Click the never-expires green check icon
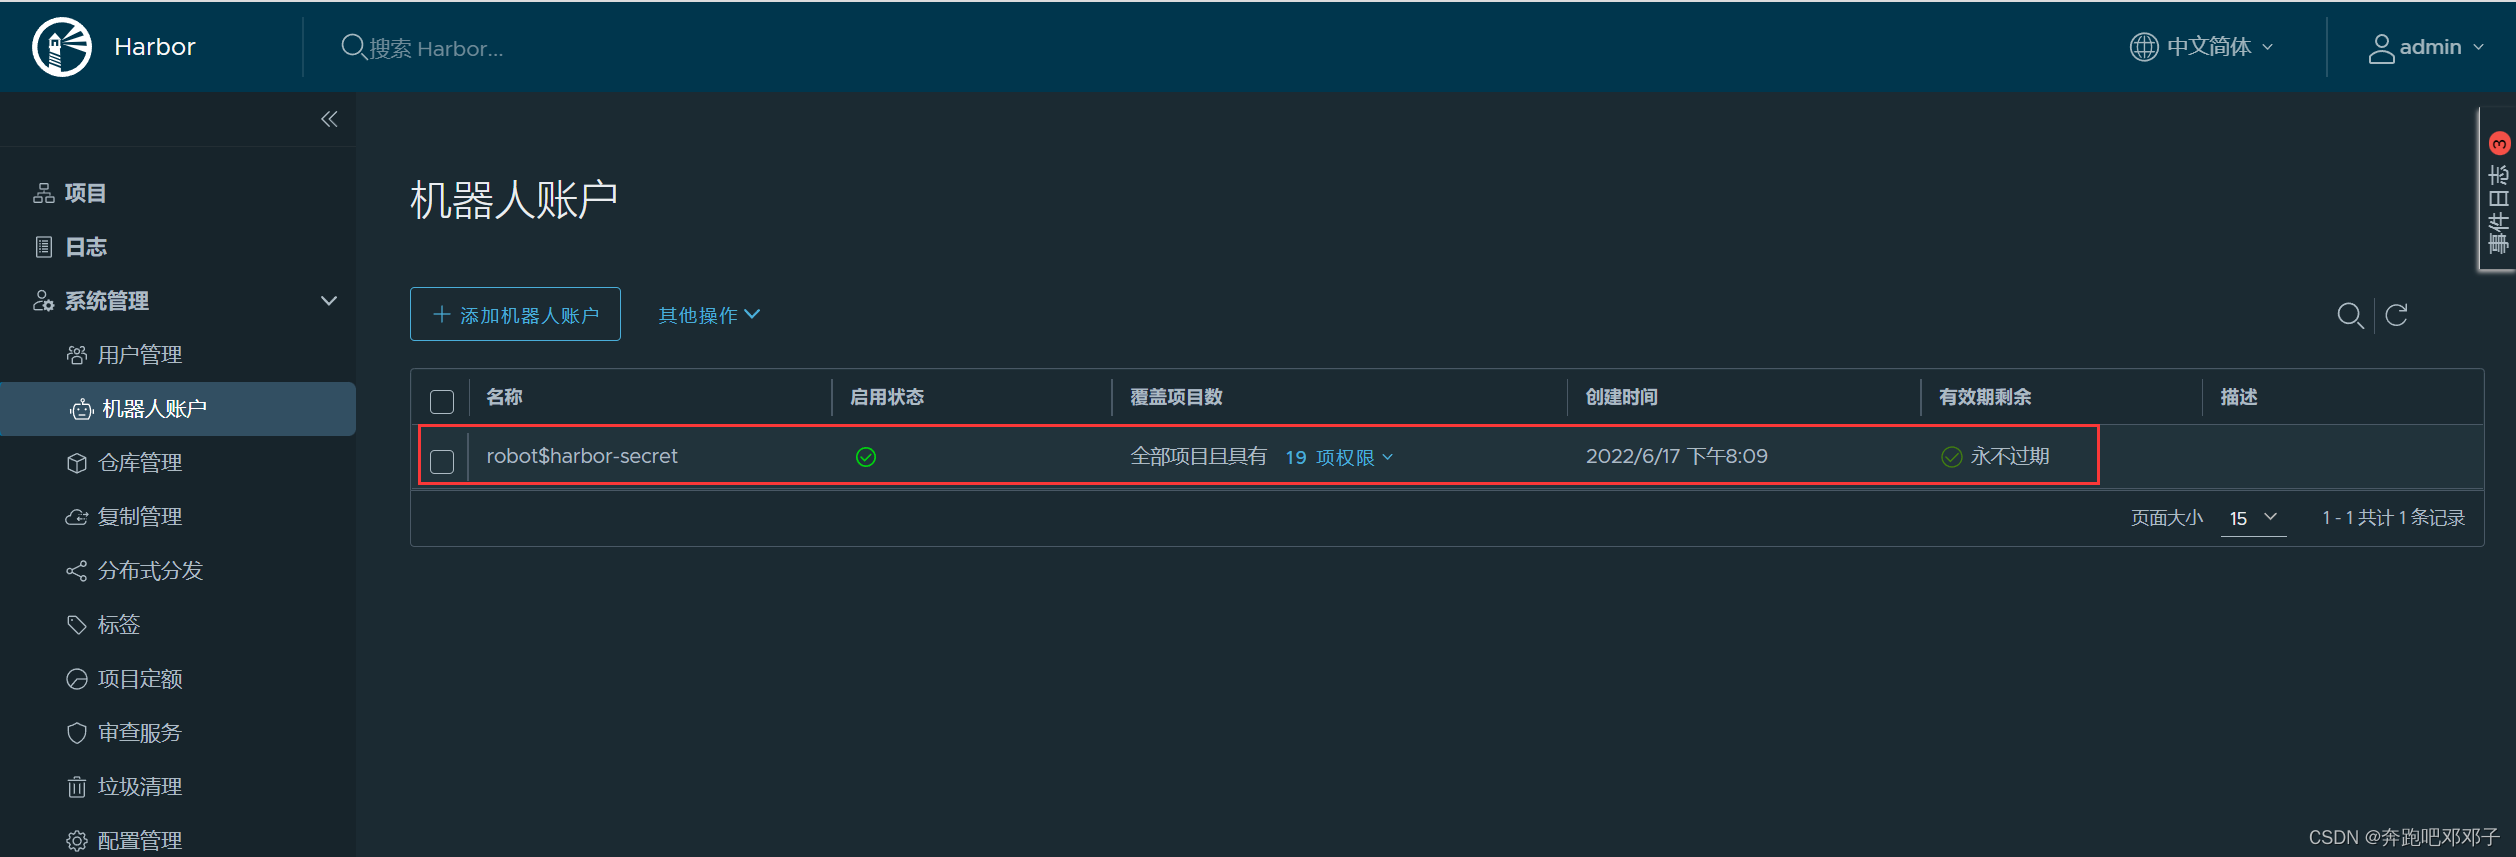 [x=1951, y=457]
